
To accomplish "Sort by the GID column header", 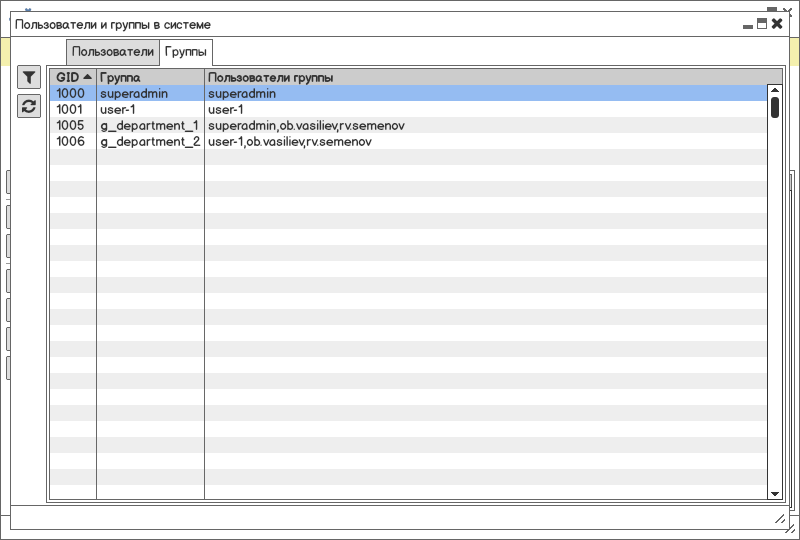I will [73, 78].
